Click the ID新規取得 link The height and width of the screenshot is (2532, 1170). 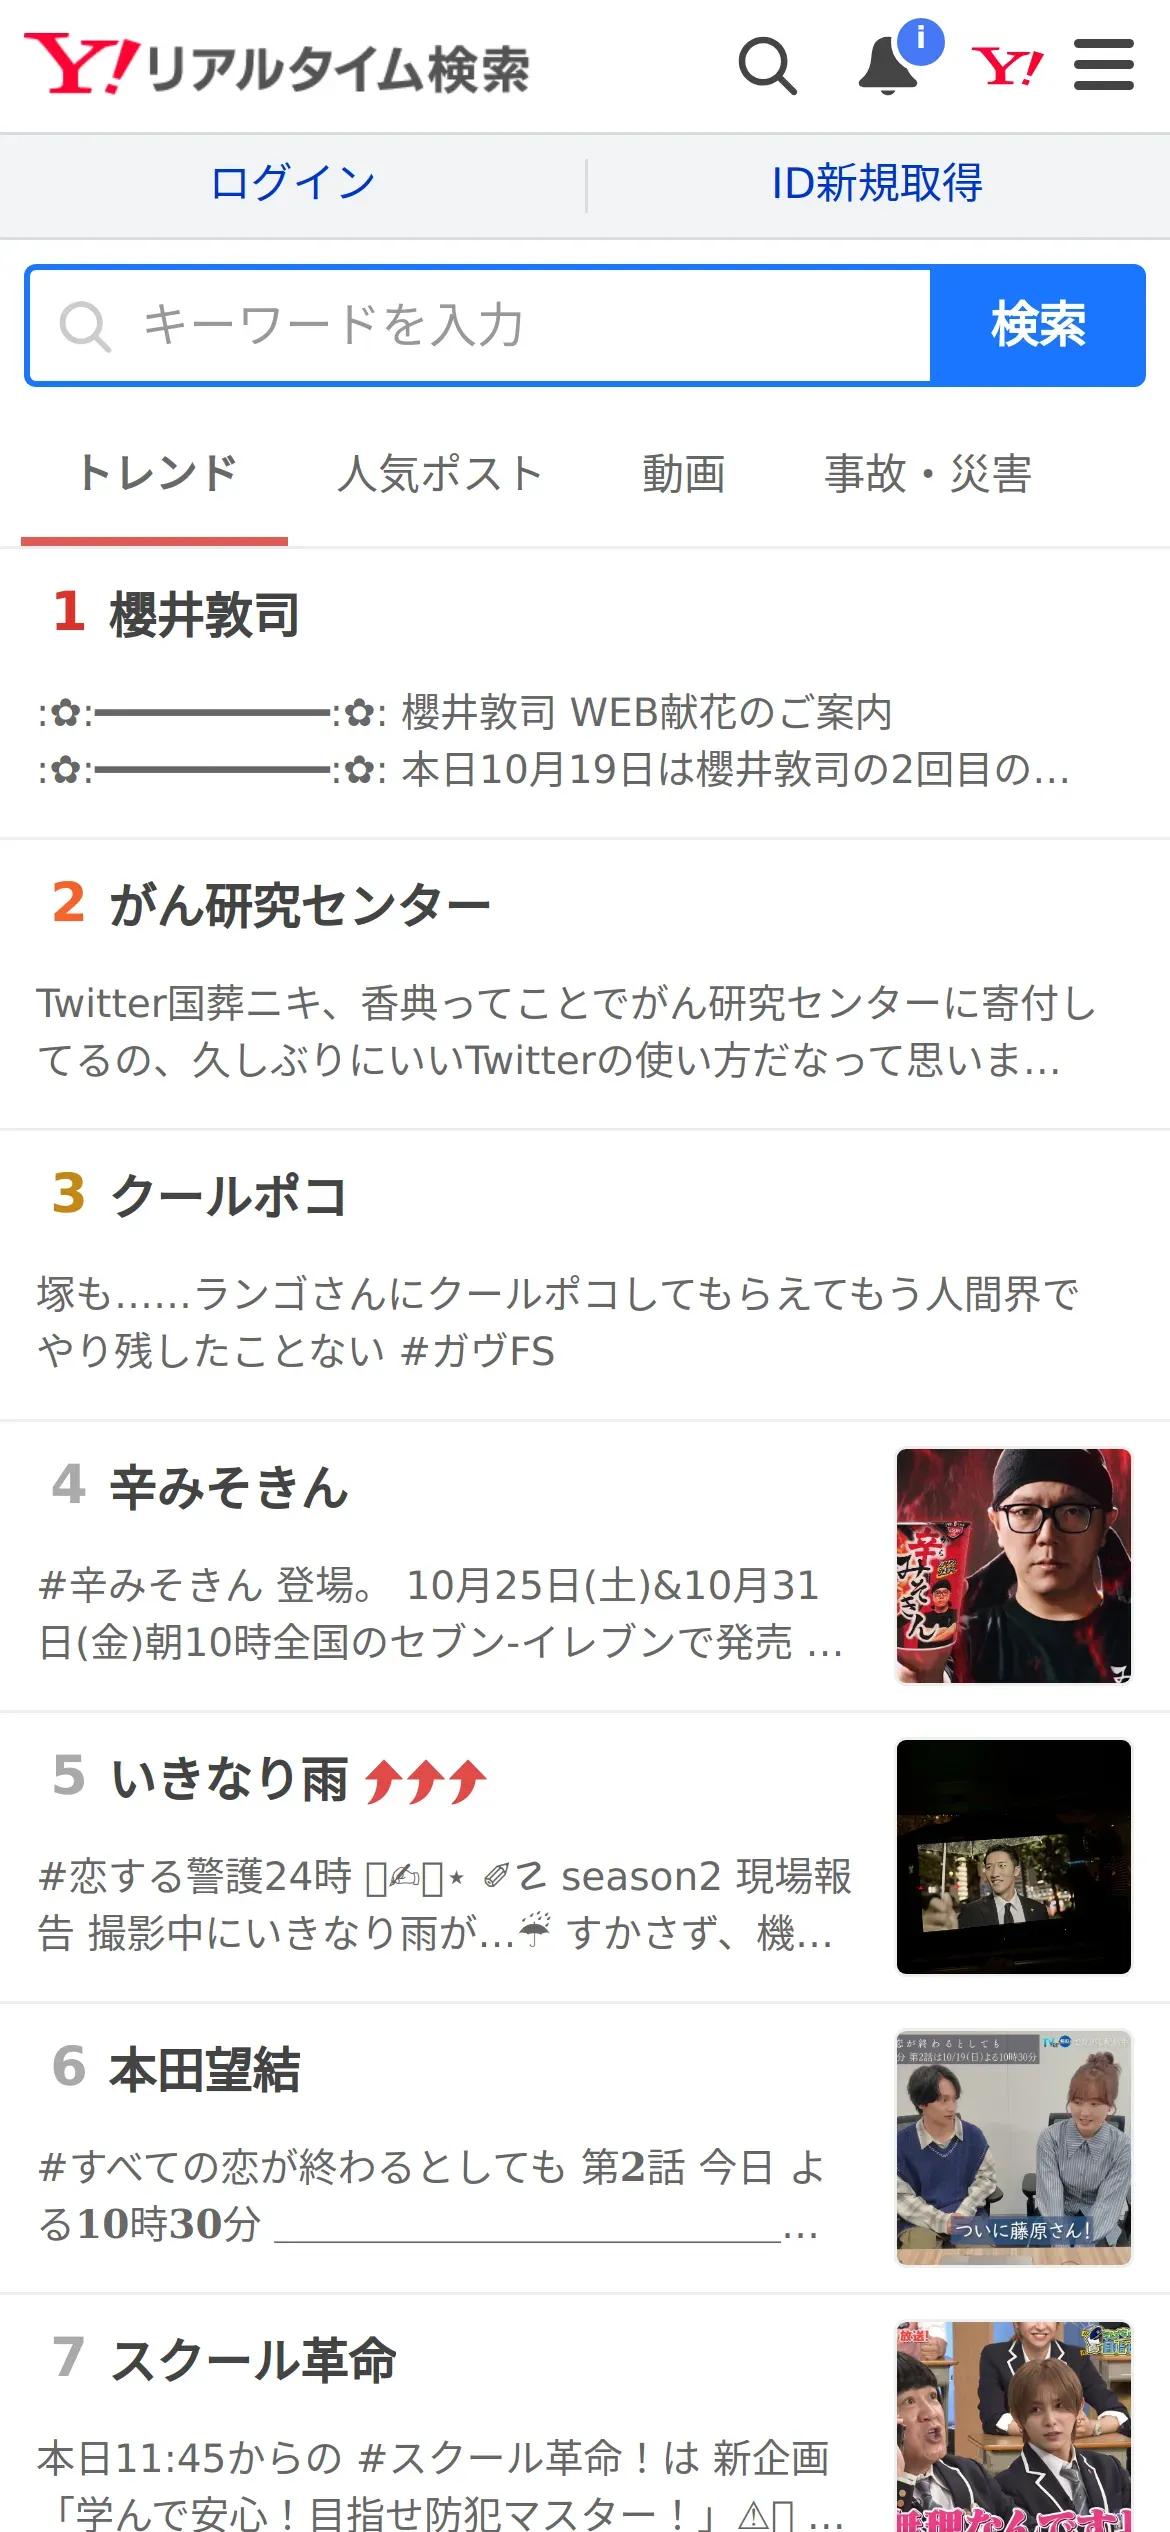pos(877,183)
